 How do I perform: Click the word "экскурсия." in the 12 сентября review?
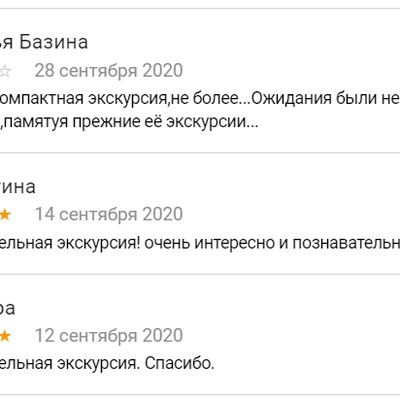pos(98,364)
